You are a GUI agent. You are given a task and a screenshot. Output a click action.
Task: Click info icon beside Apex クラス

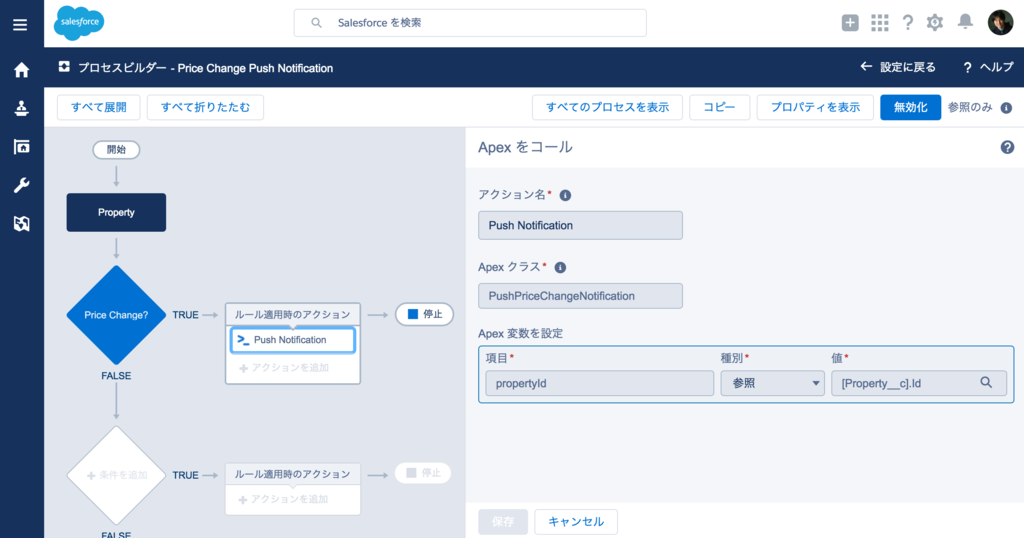pyautogui.click(x=560, y=268)
